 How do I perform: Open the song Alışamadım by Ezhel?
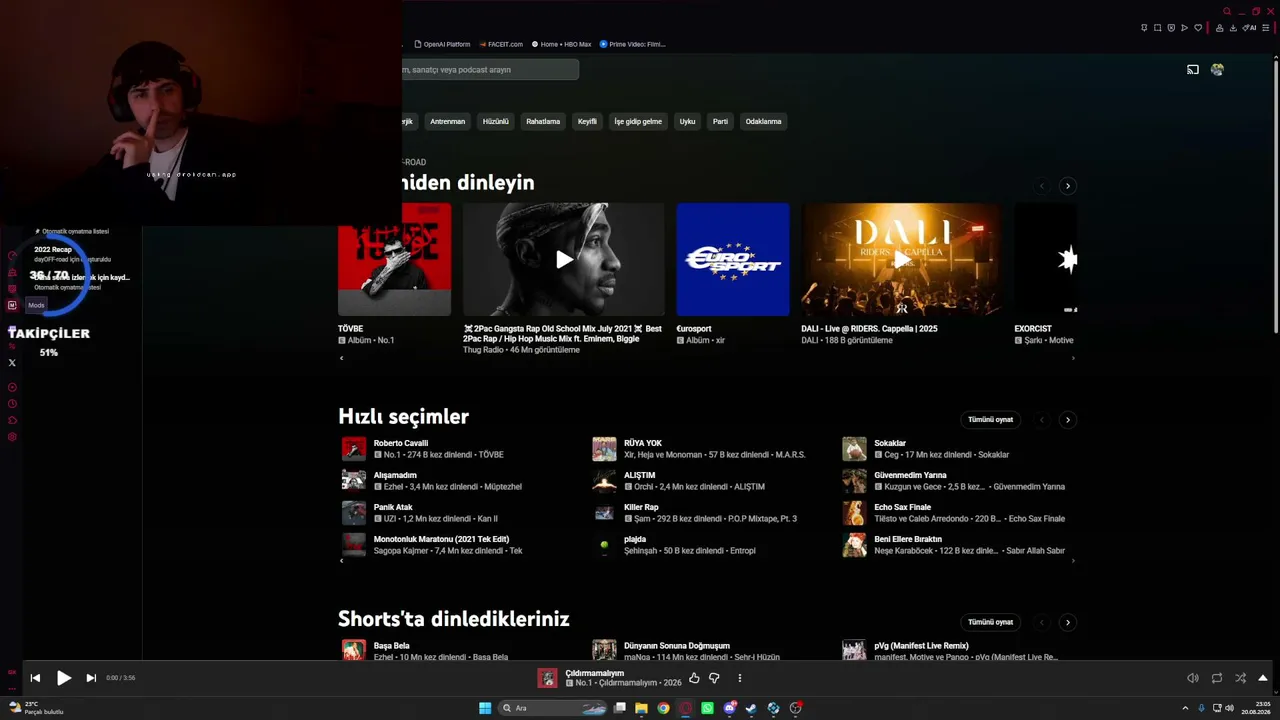[x=395, y=475]
